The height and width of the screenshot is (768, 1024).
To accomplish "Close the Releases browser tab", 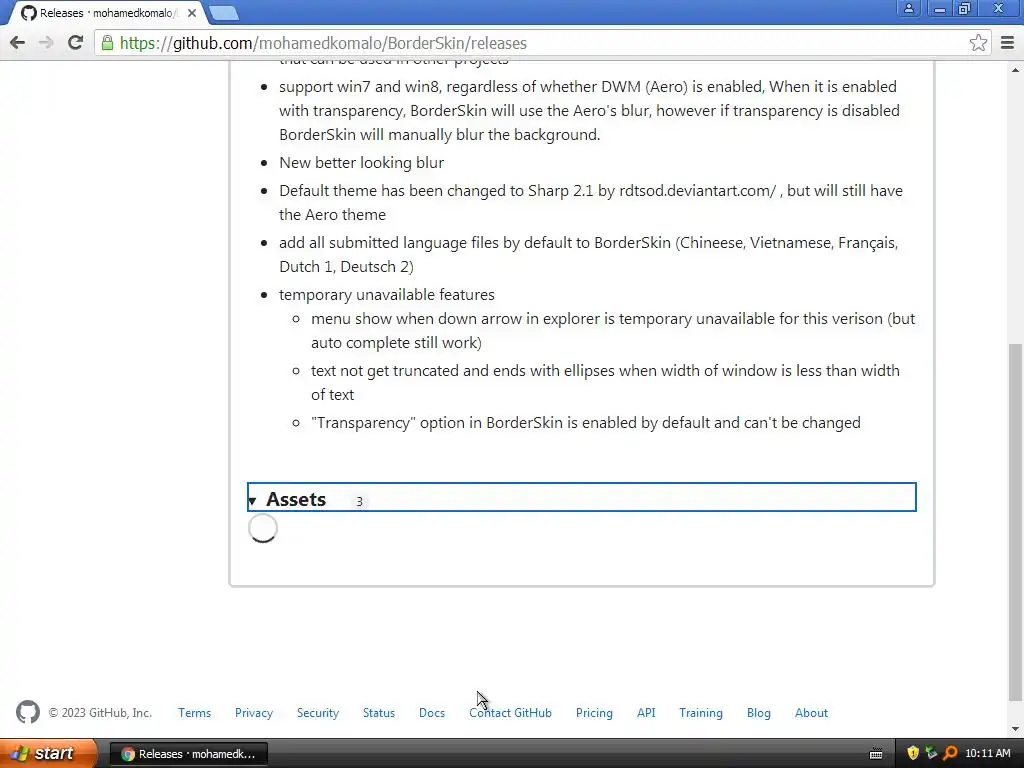I will click(192, 12).
